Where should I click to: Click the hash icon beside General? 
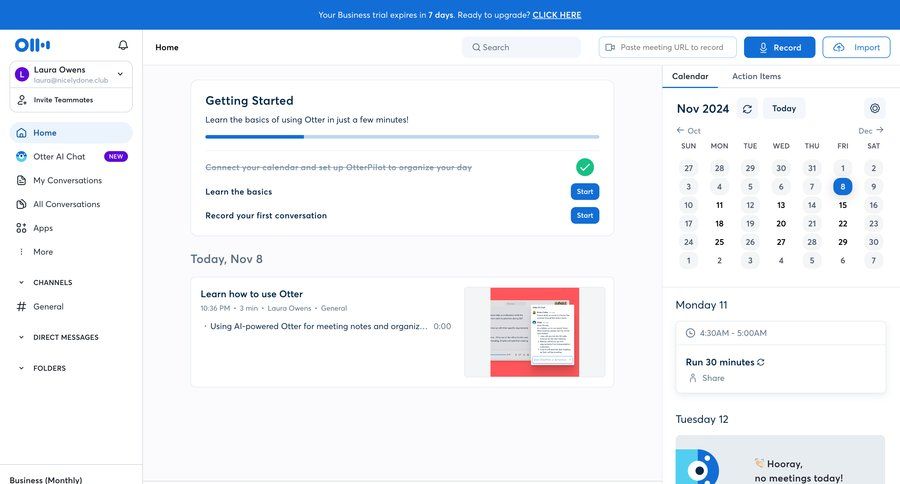pos(21,307)
